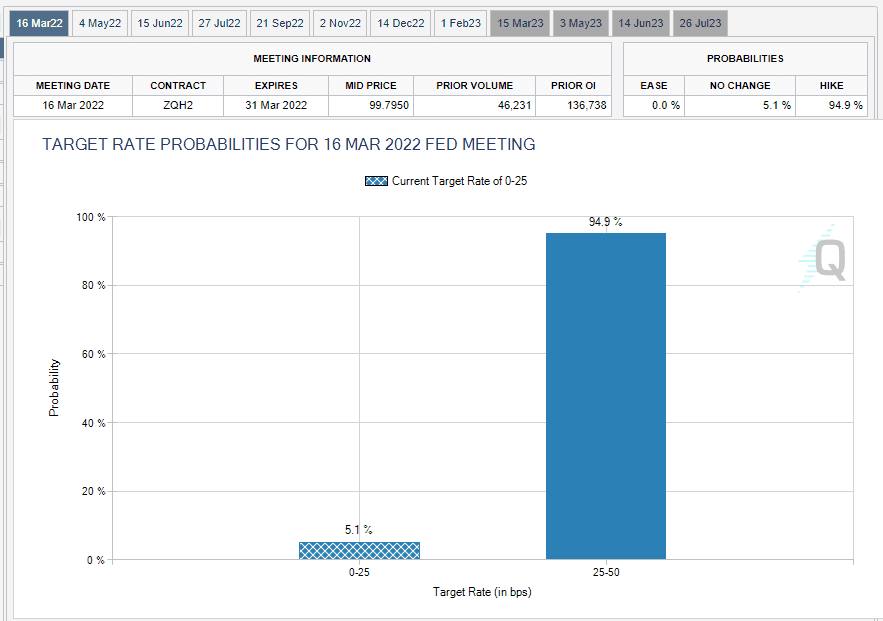
Task: Open the 2 Nov22 meeting tab
Action: (x=340, y=23)
